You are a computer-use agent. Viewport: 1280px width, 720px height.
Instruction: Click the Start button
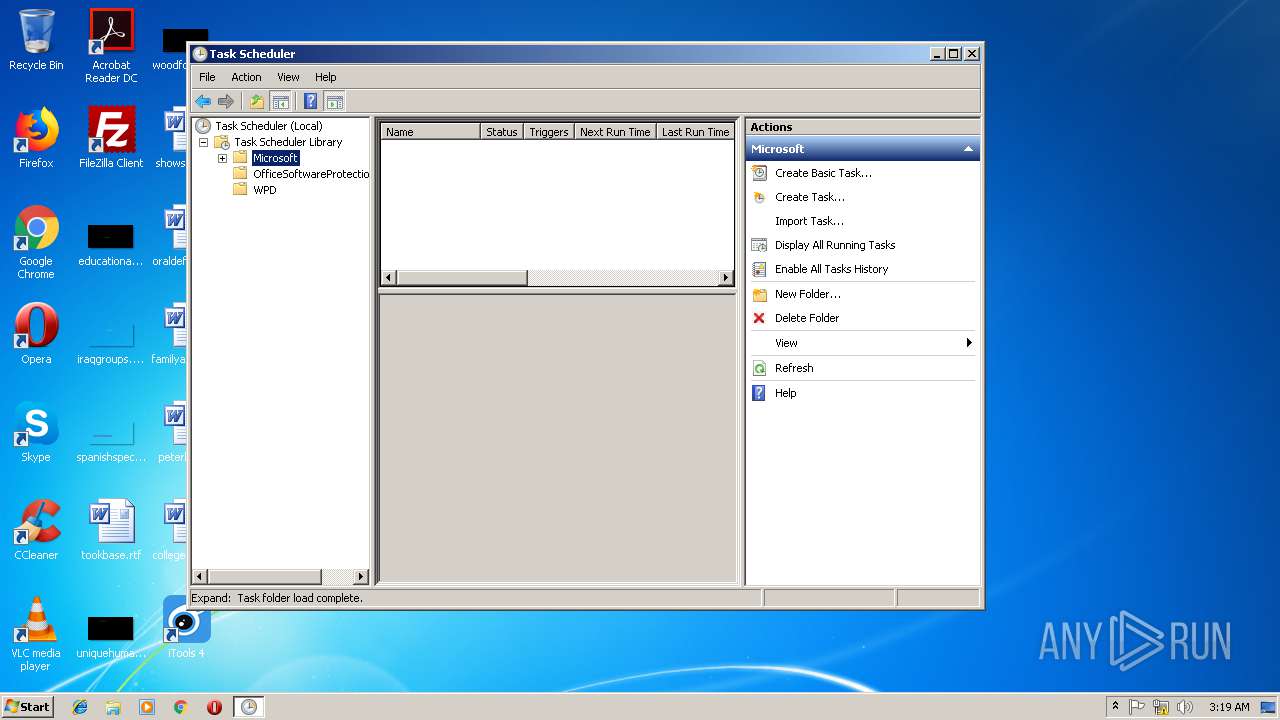[x=28, y=707]
